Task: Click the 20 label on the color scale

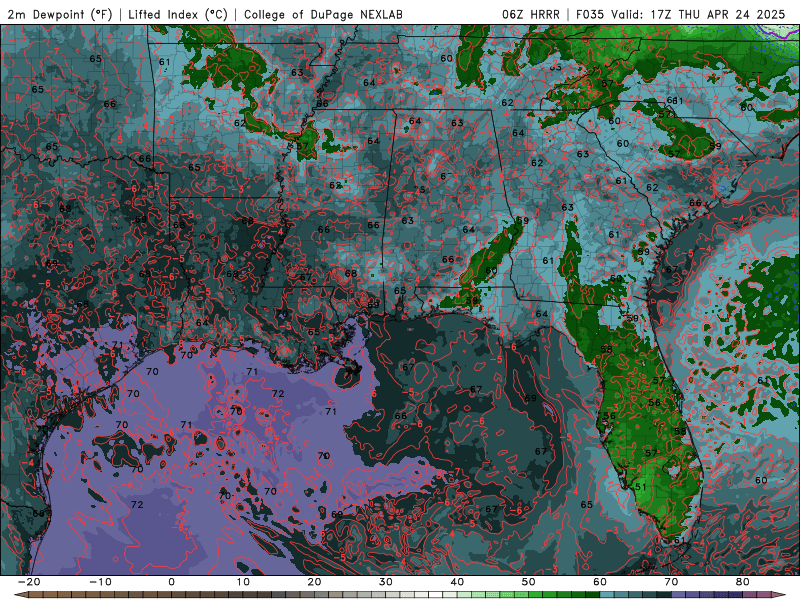Action: 314,582
